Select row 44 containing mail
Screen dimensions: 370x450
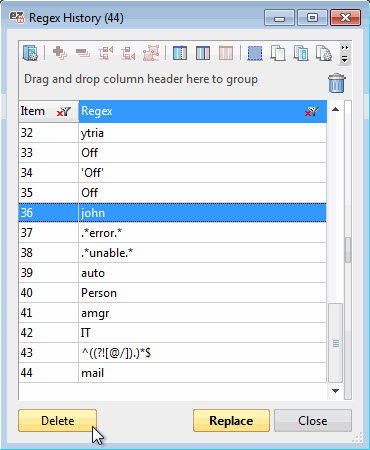click(172, 373)
